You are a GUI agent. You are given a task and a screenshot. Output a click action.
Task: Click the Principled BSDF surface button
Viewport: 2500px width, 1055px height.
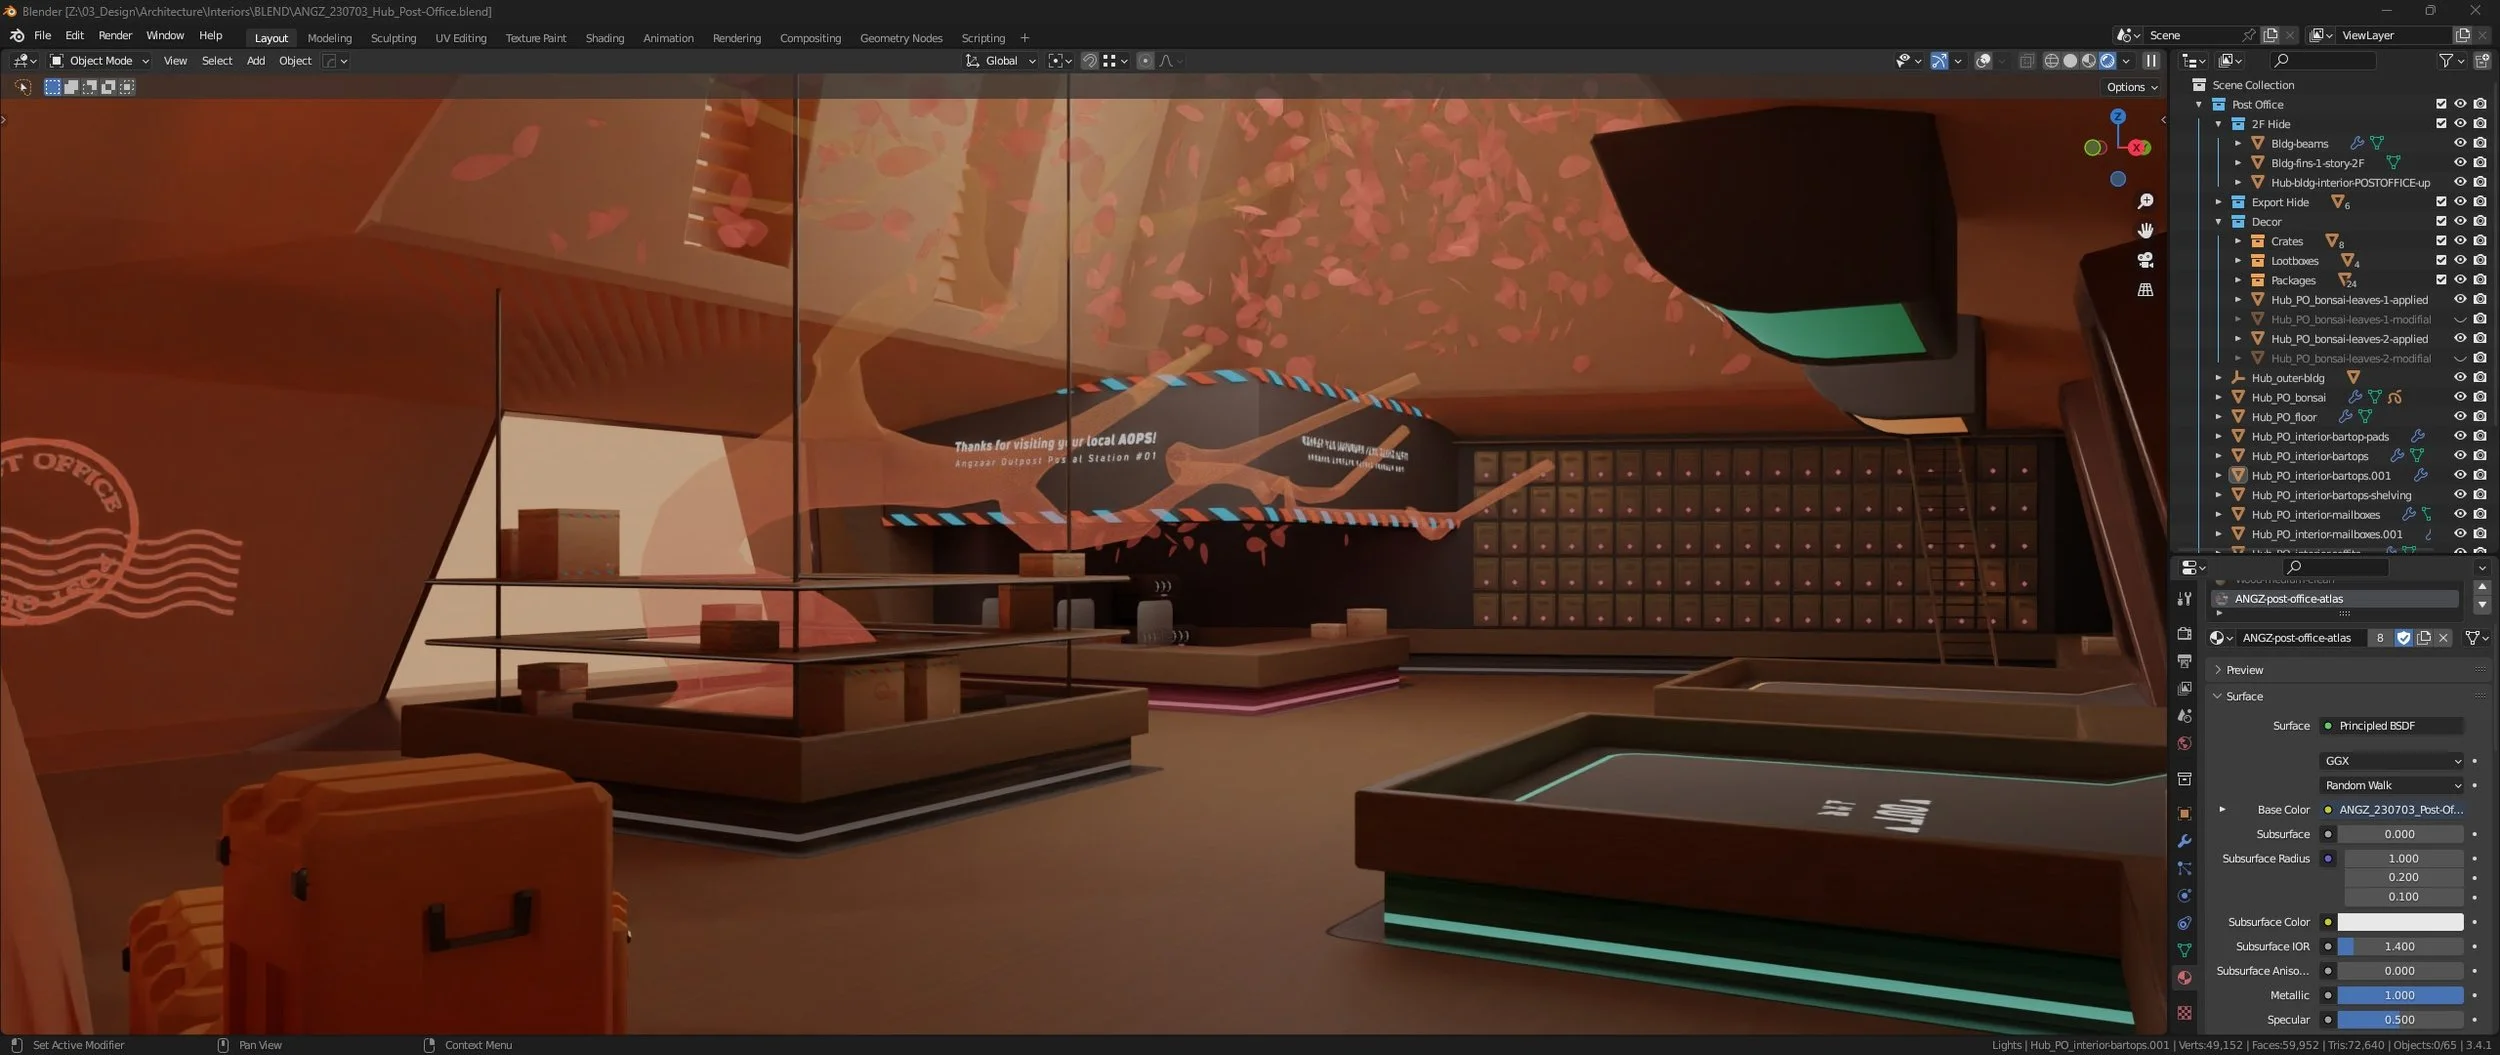[2391, 726]
